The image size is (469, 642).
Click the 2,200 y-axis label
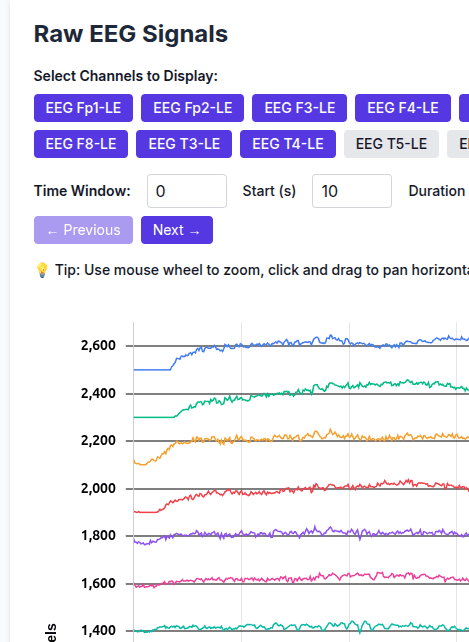point(98,441)
